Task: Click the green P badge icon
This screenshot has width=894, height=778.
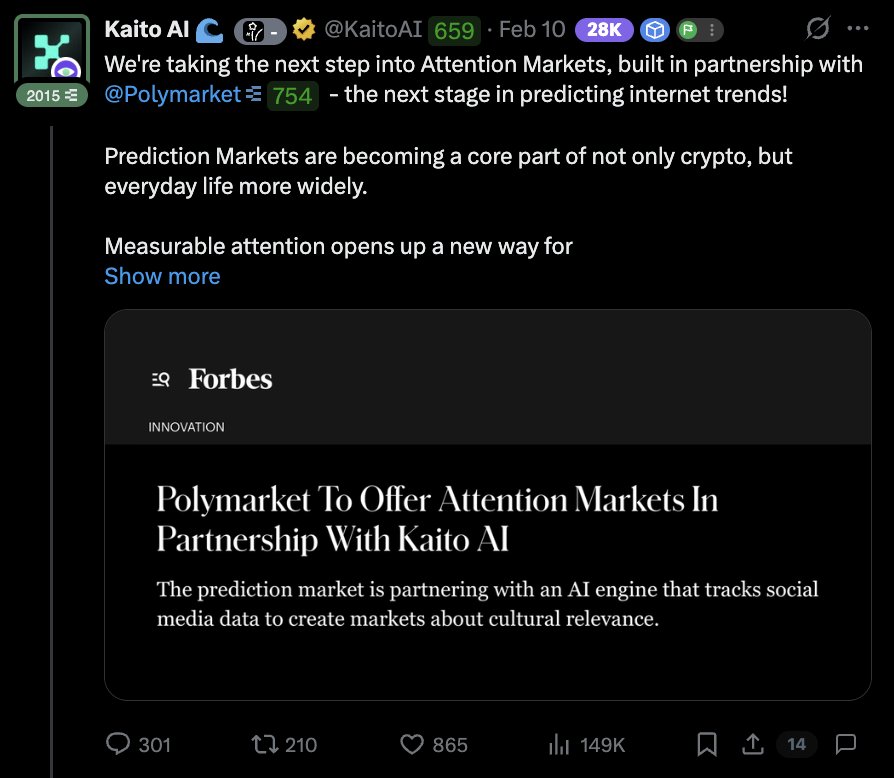Action: point(687,30)
